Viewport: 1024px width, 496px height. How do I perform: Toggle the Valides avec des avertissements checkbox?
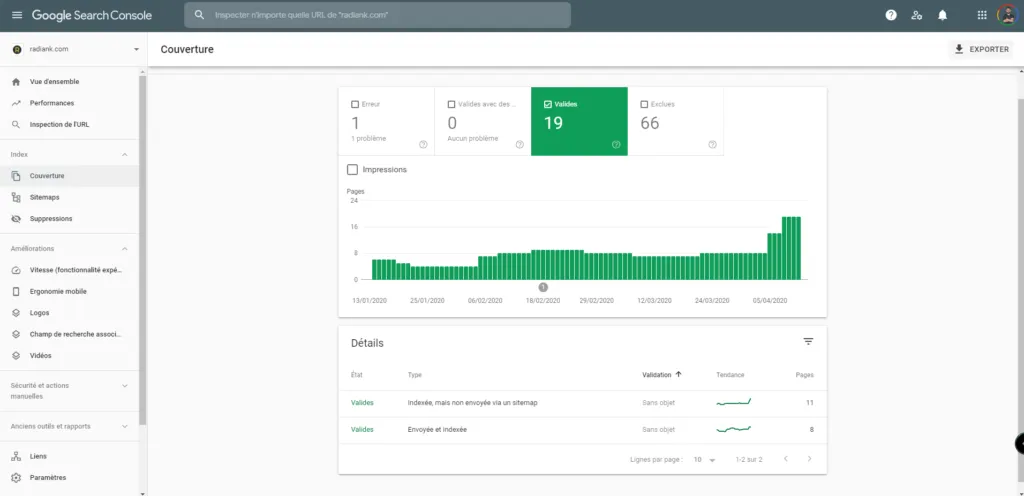451,104
